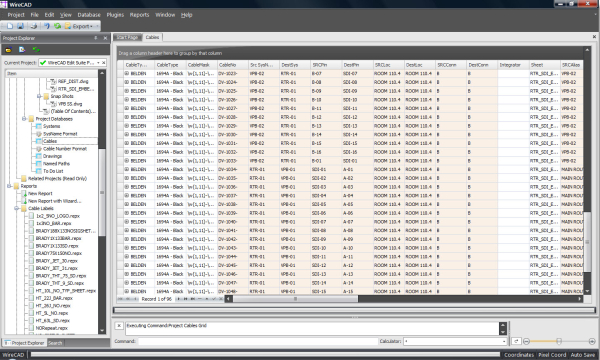The height and width of the screenshot is (360, 600).
Task: Open the View menu
Action: click(65, 15)
